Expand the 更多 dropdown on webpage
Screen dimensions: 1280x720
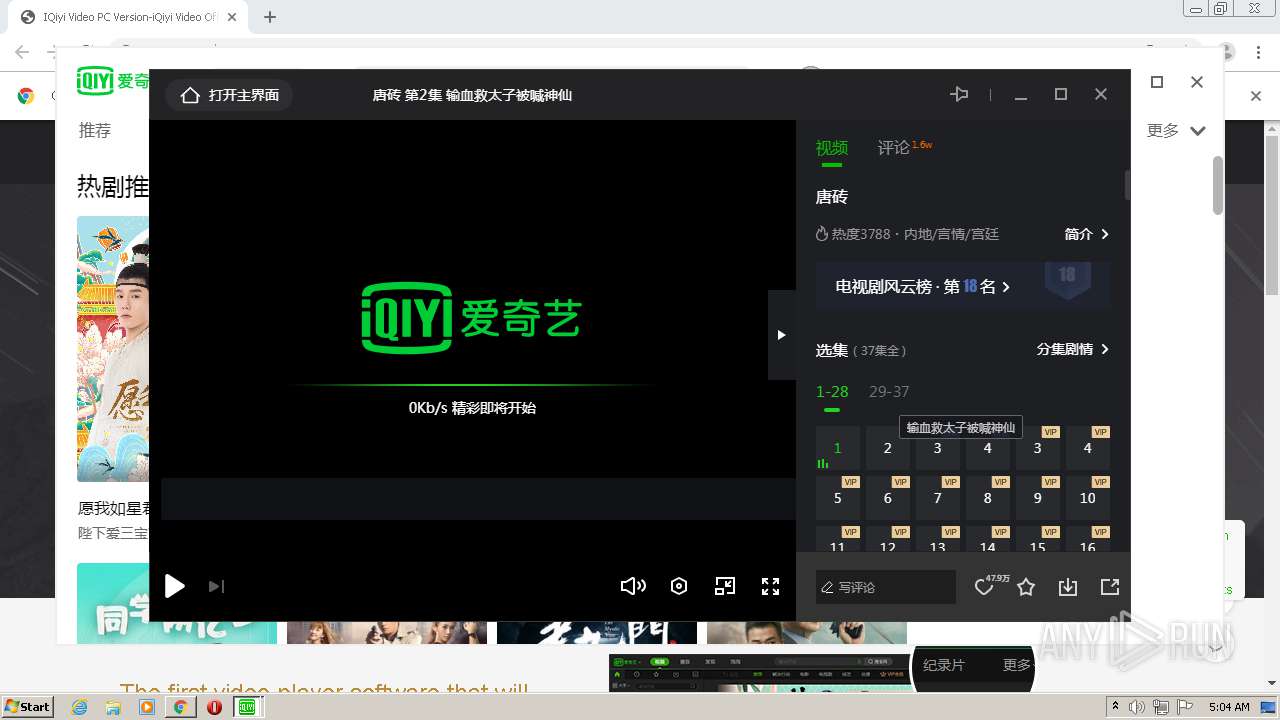point(1177,130)
